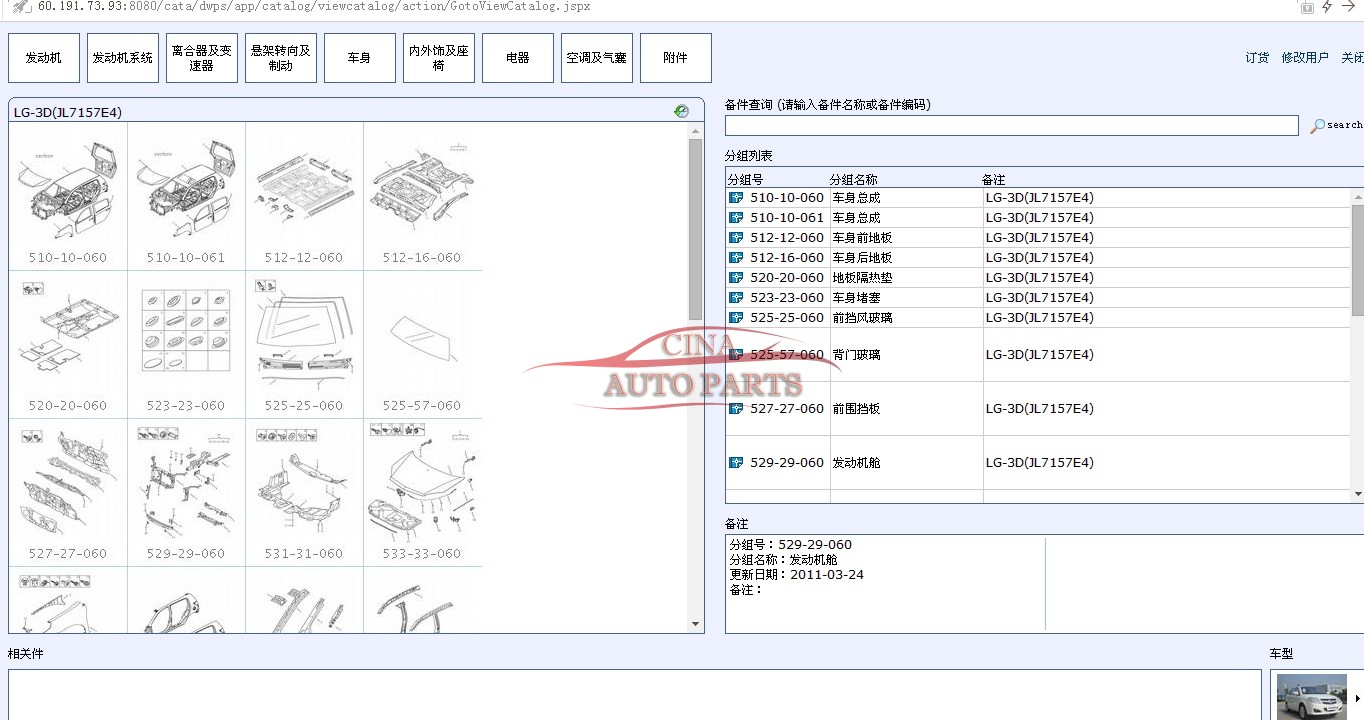Click the 订货 link

coord(1257,58)
